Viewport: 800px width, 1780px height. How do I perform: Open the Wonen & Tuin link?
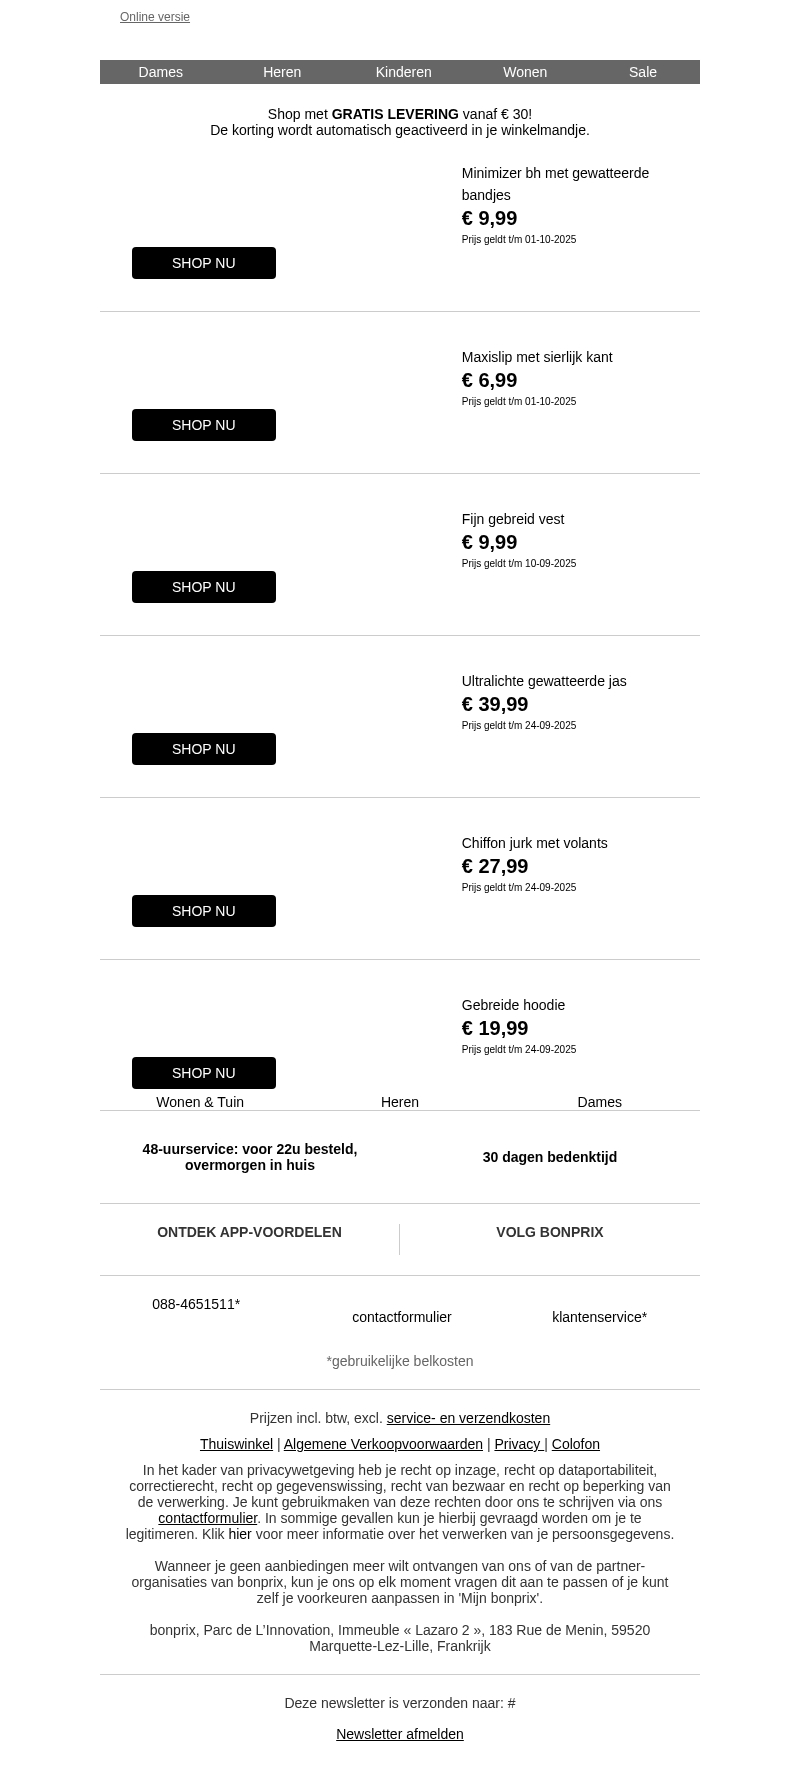point(200,1102)
